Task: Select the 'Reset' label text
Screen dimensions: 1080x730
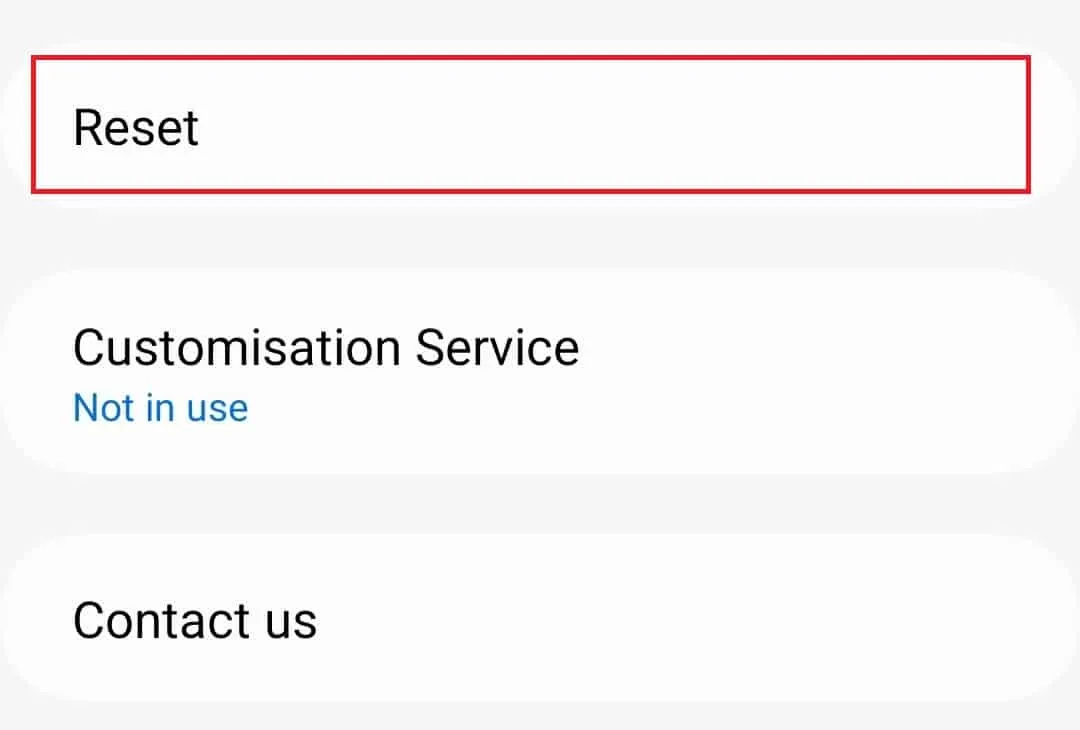Action: 136,128
